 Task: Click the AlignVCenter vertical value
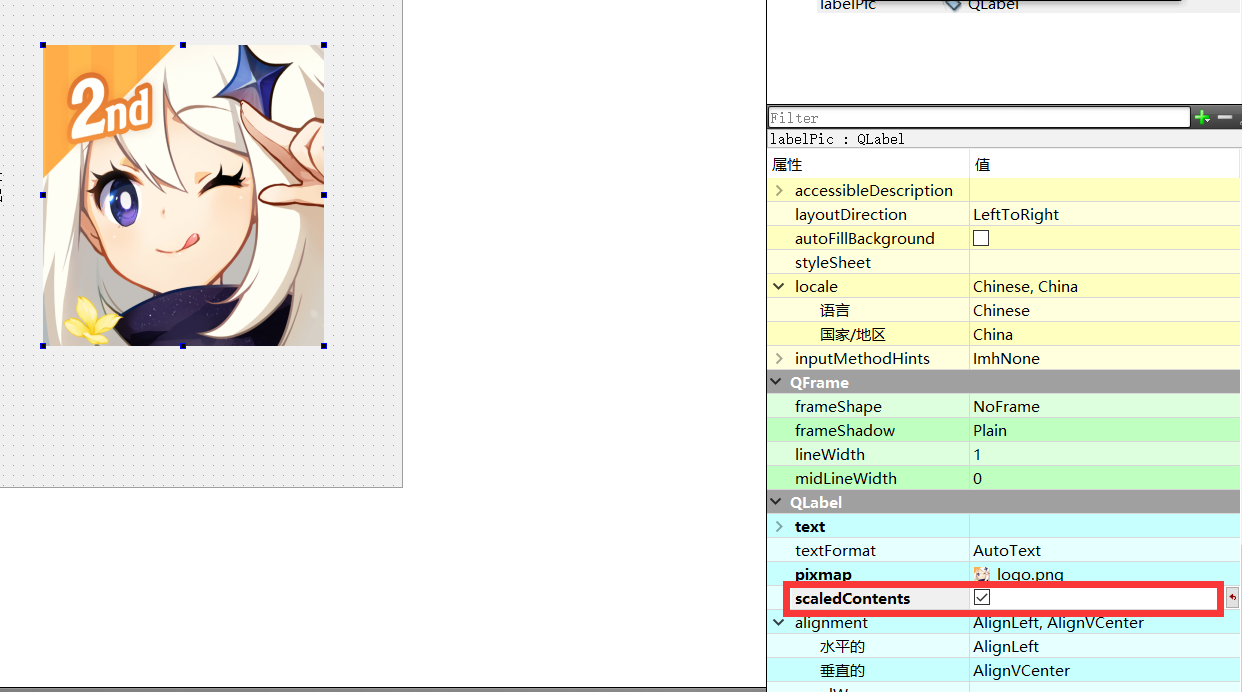(x=1021, y=670)
